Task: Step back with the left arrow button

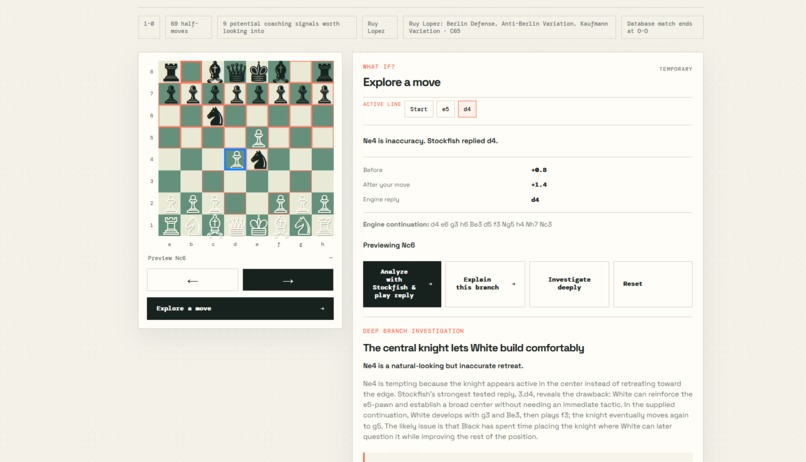Action: point(192,280)
